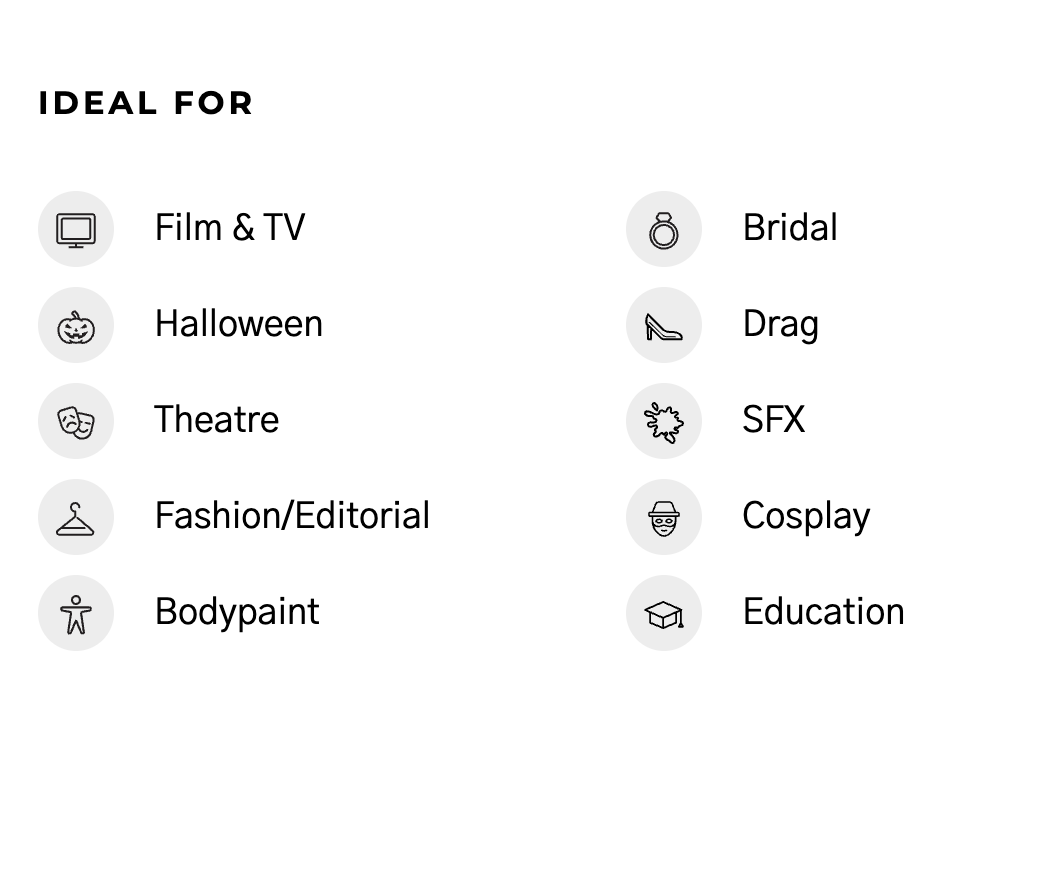Click the television icon for Film & TV
Screen dimensions: 1054x878
76,229
